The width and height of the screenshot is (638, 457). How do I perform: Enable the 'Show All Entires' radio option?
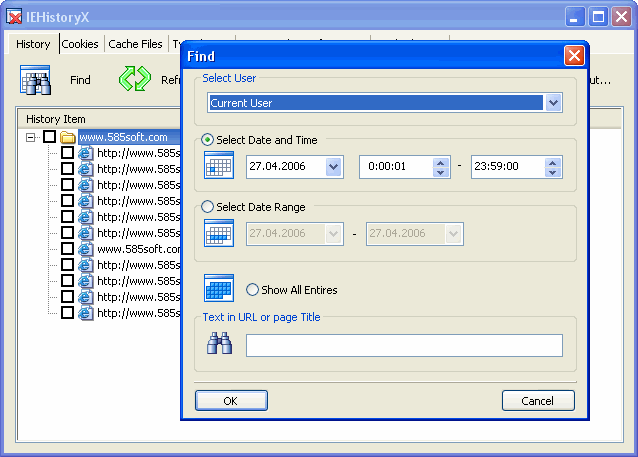coord(252,290)
